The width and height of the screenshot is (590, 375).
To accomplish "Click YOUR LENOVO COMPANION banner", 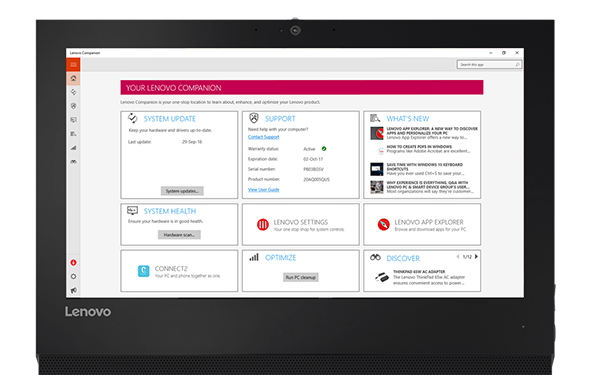I will tap(302, 88).
